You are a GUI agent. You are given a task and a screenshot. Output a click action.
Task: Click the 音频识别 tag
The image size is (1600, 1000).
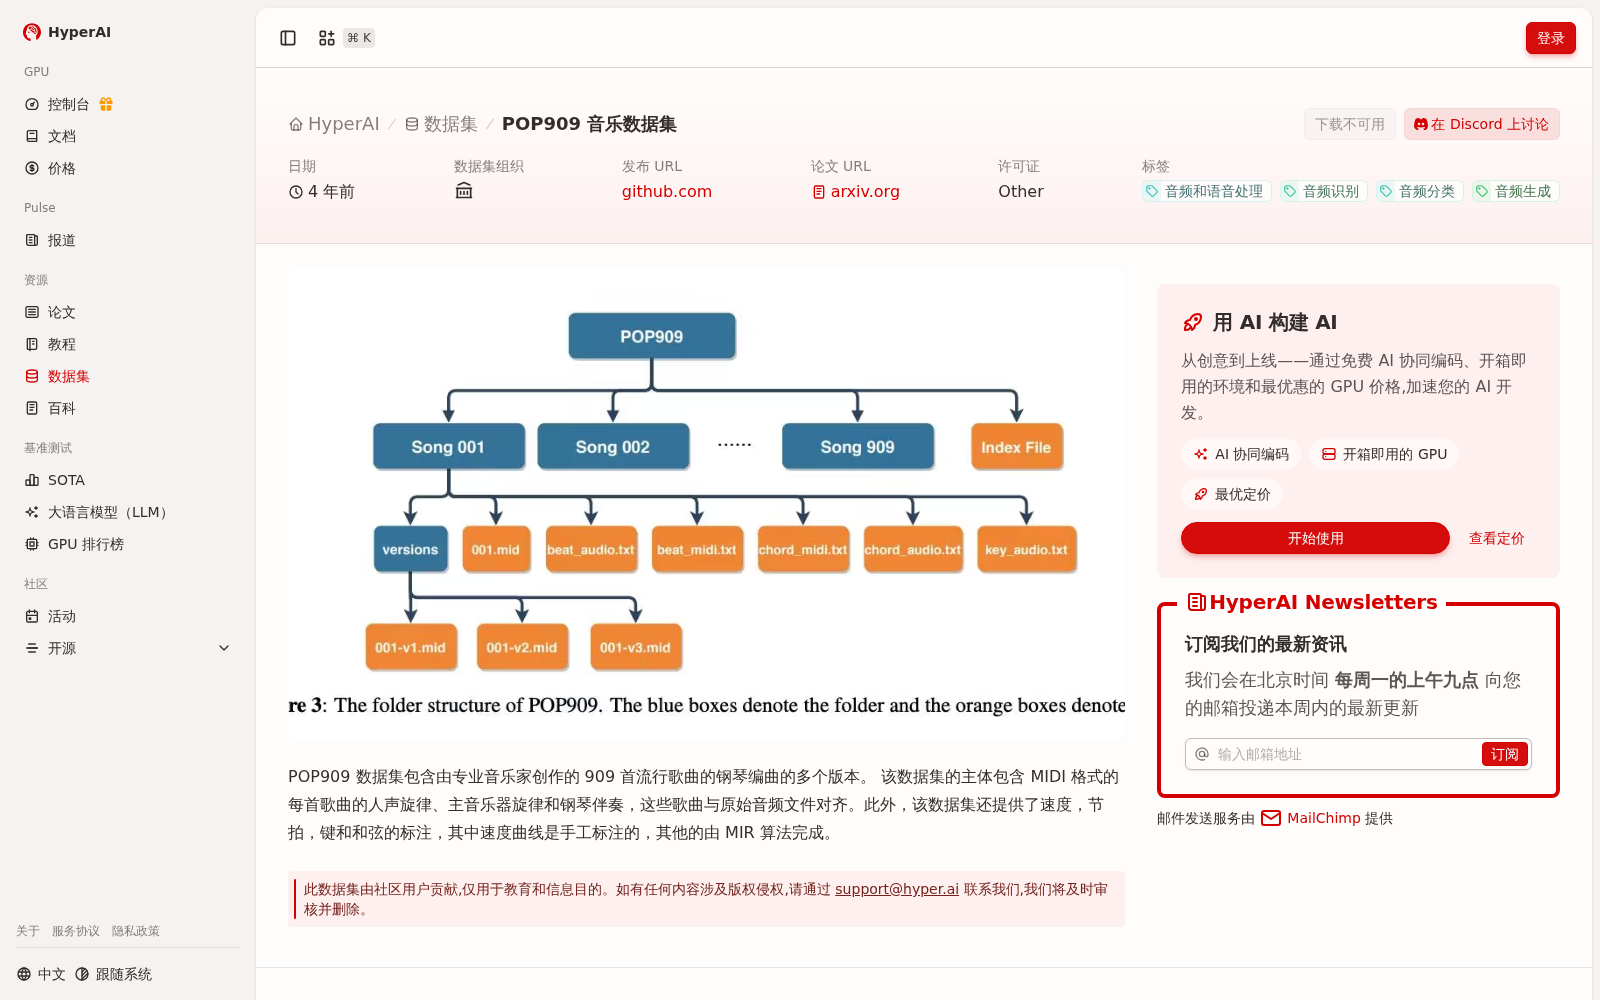(x=1324, y=191)
